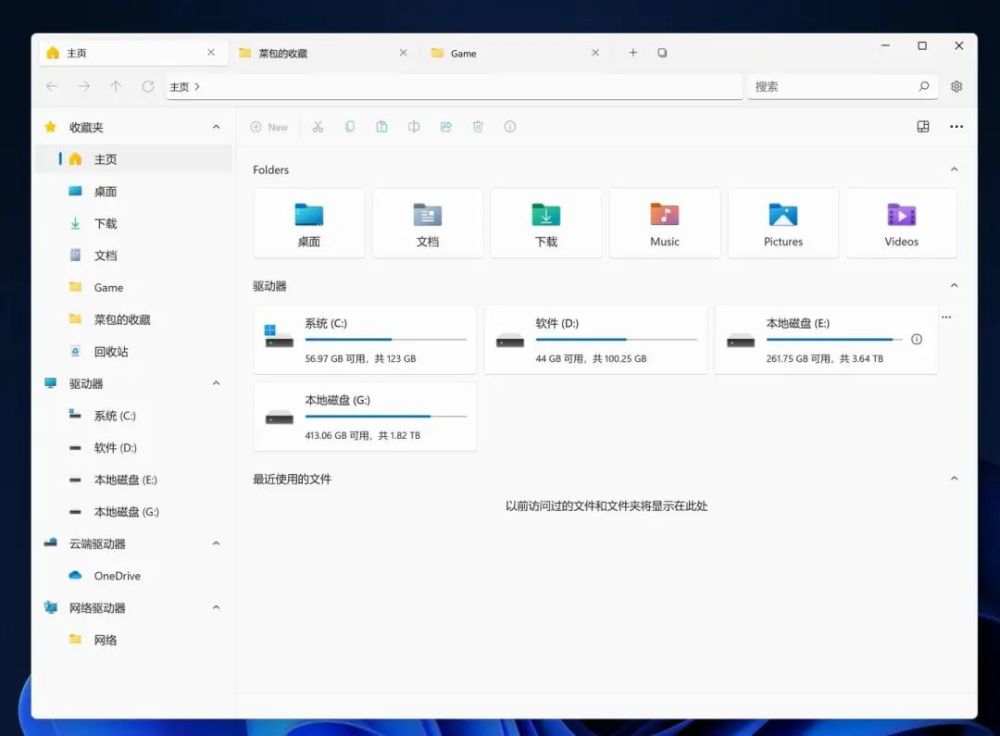Image resolution: width=1000 pixels, height=736 pixels.
Task: Open the Properties info icon in toolbar
Action: tap(510, 127)
